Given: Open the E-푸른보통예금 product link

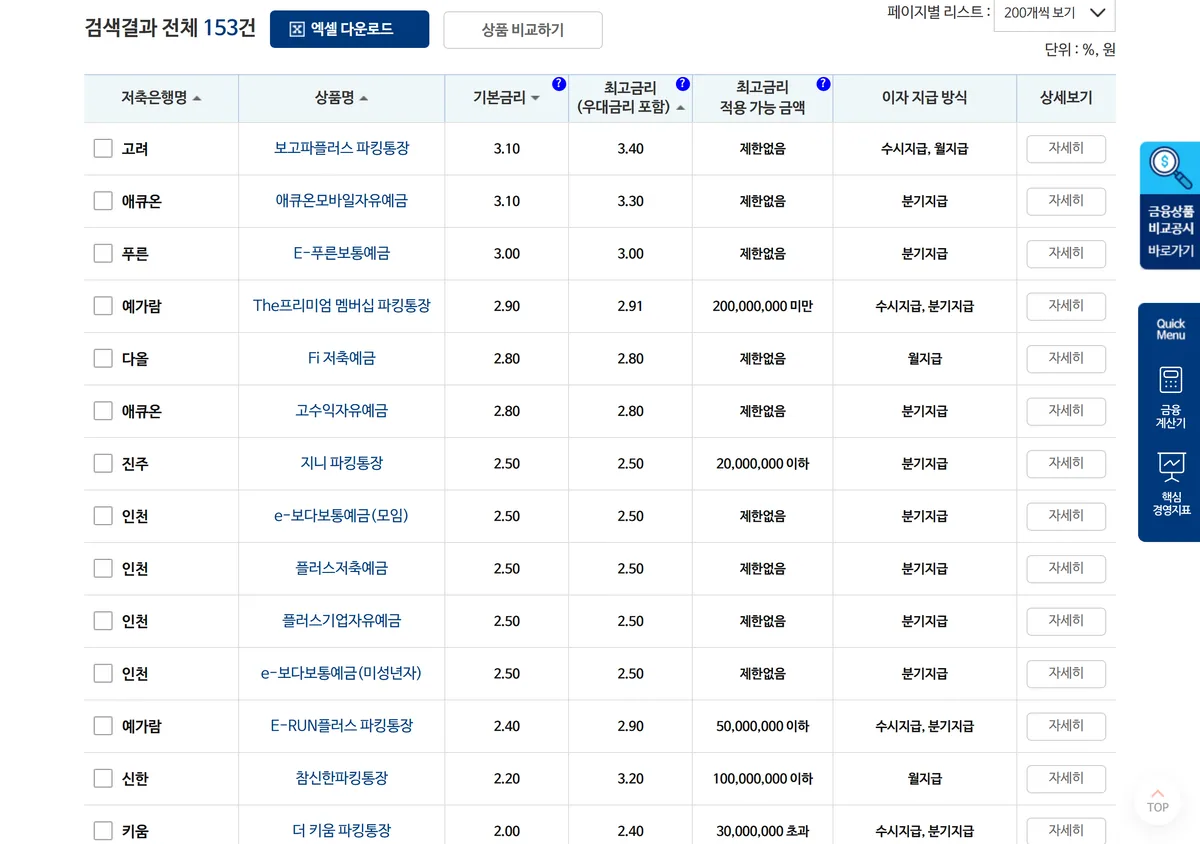Looking at the screenshot, I should coord(342,253).
